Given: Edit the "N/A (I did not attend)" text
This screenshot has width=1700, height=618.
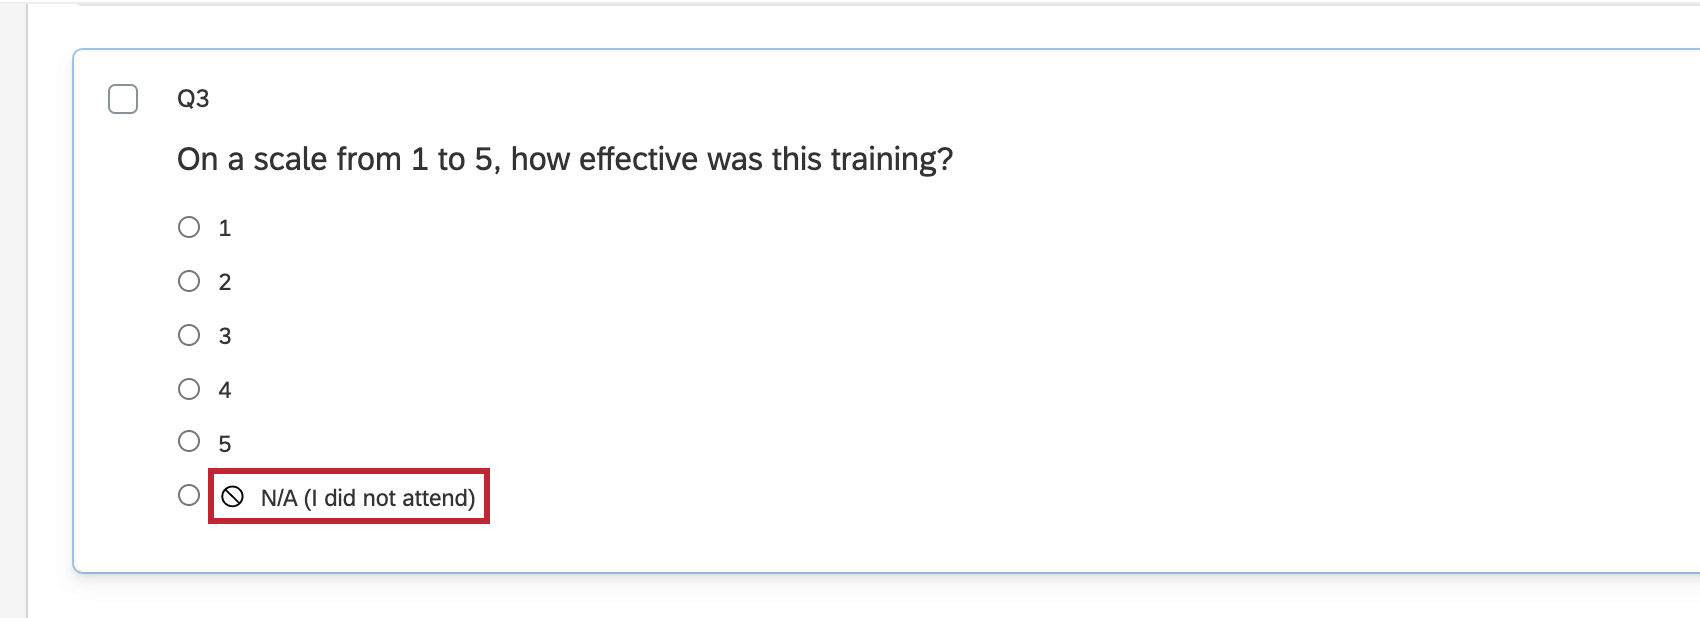Looking at the screenshot, I should (368, 498).
